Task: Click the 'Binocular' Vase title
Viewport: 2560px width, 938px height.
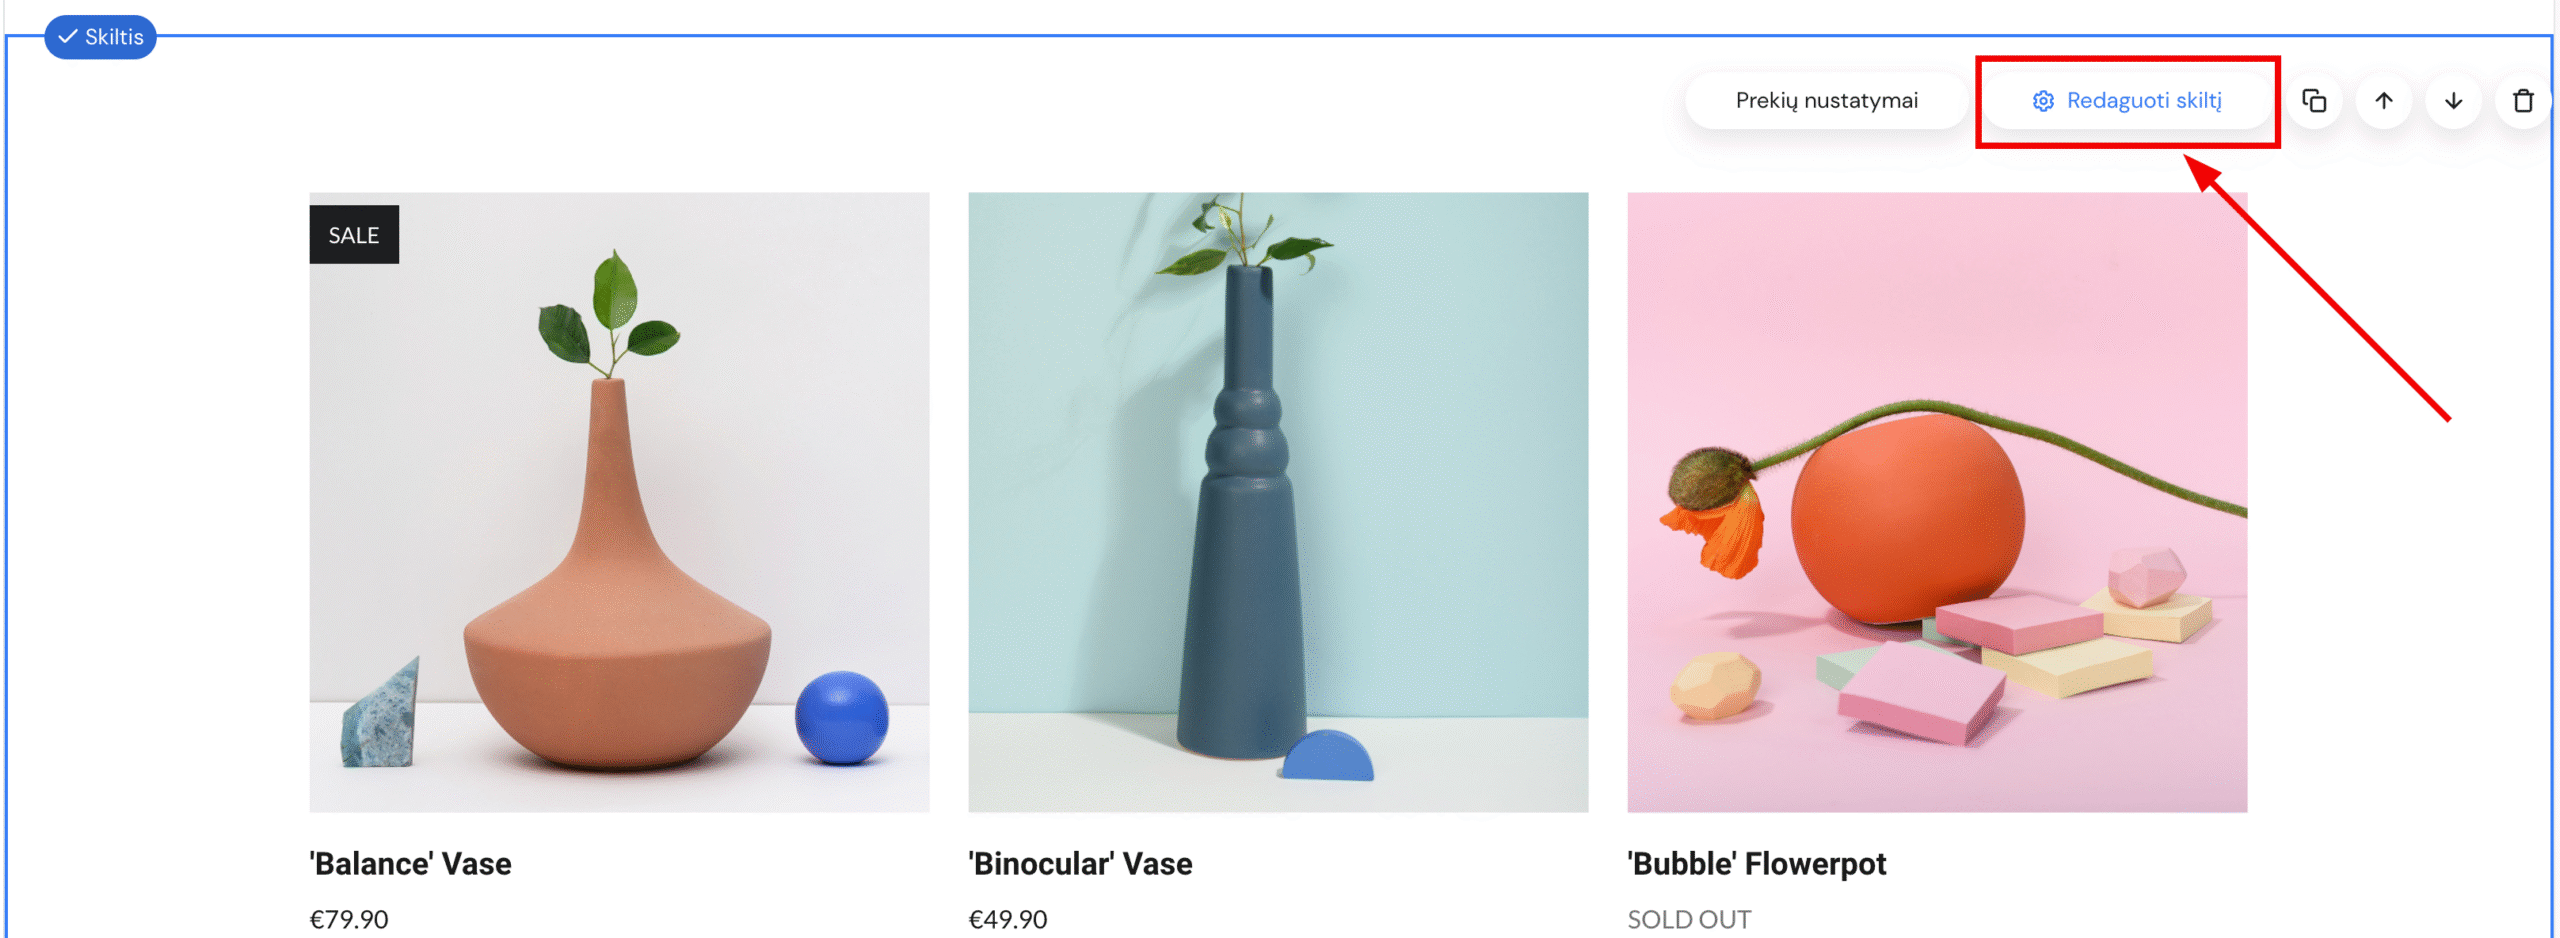Action: tap(1080, 863)
